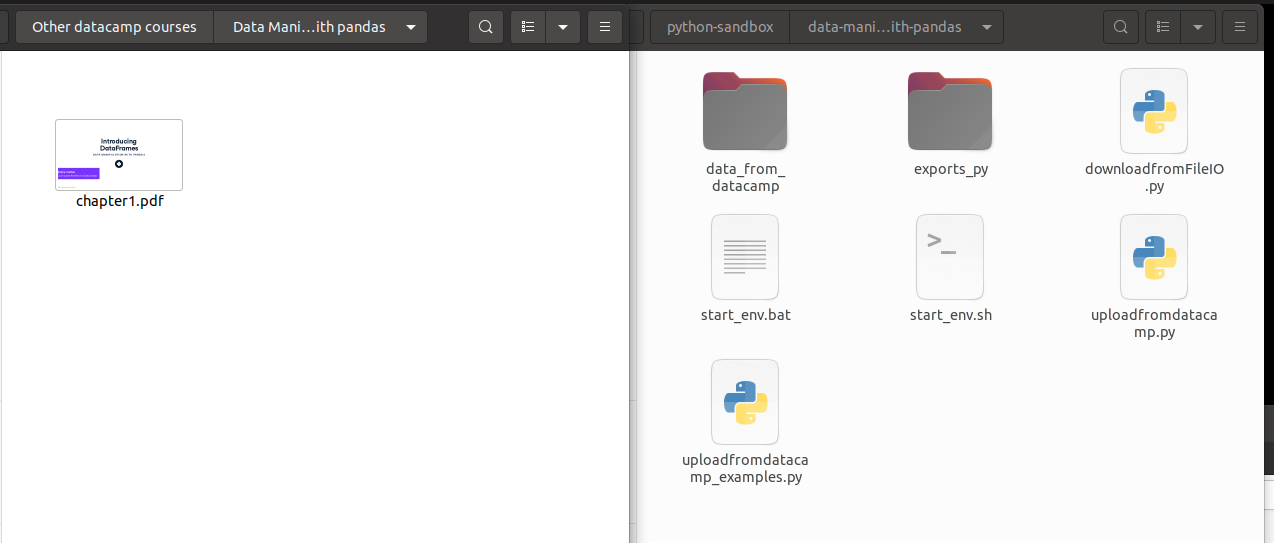Select the chapter1.pdf thumbnail
This screenshot has height=543, width=1274.
coord(119,155)
